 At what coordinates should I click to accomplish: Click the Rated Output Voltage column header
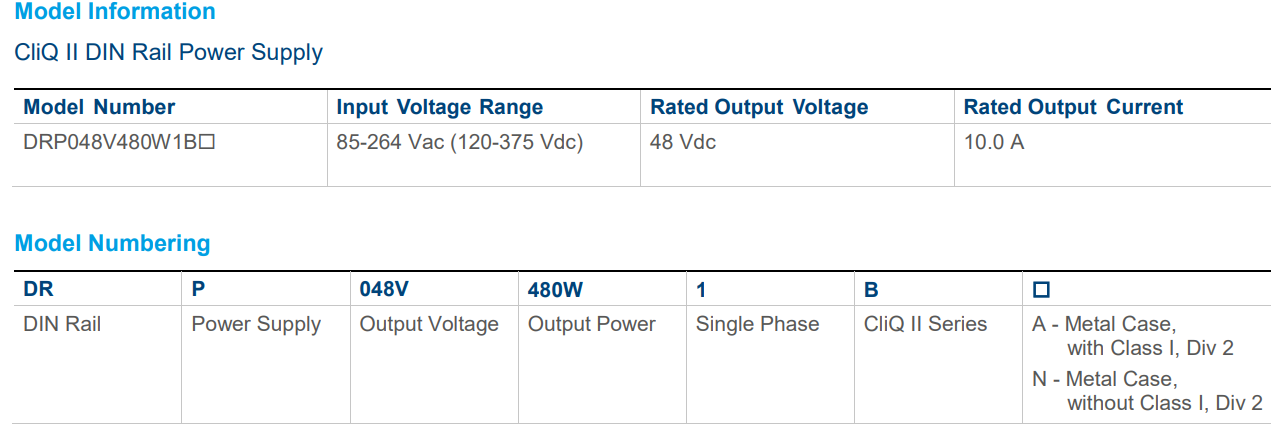click(x=758, y=108)
